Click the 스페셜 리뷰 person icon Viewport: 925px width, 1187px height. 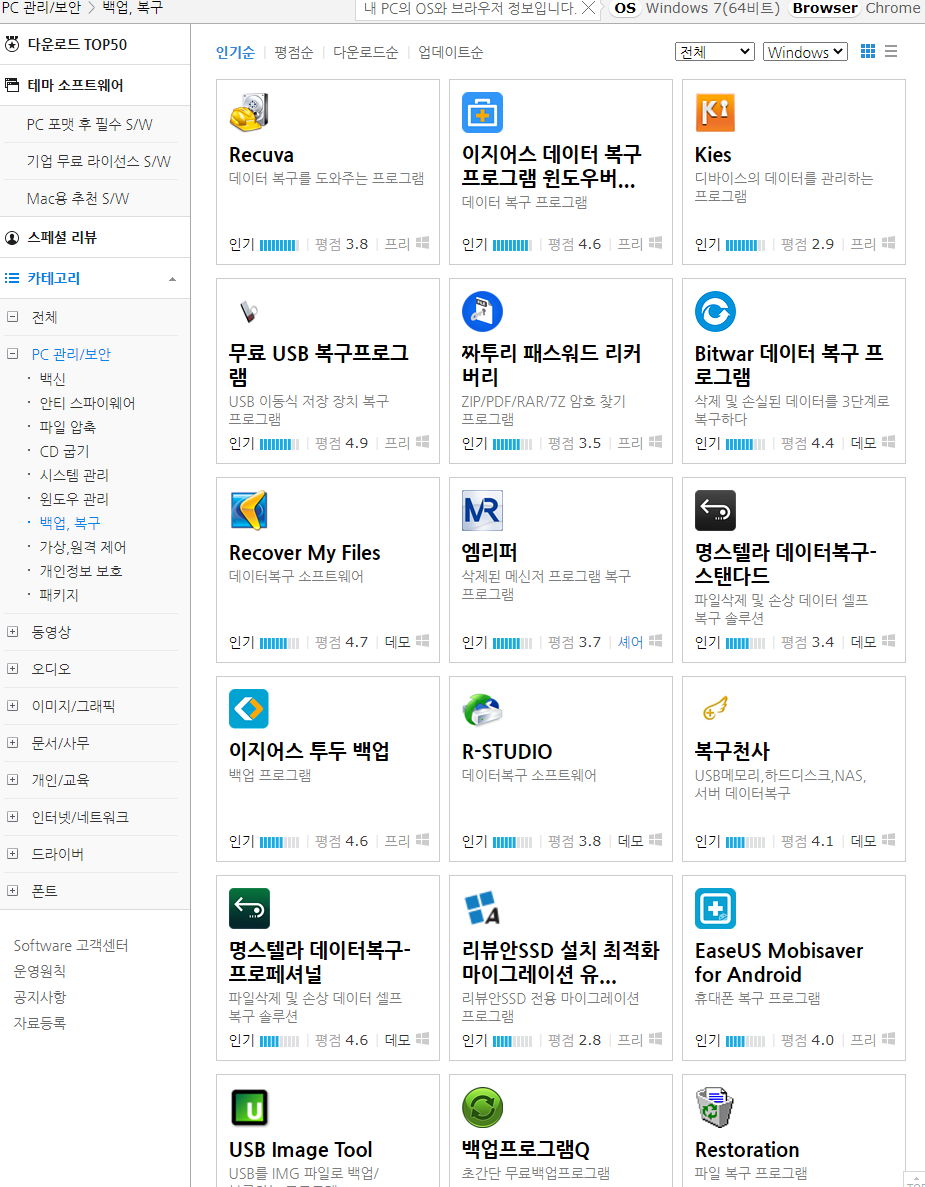pyautogui.click(x=12, y=238)
